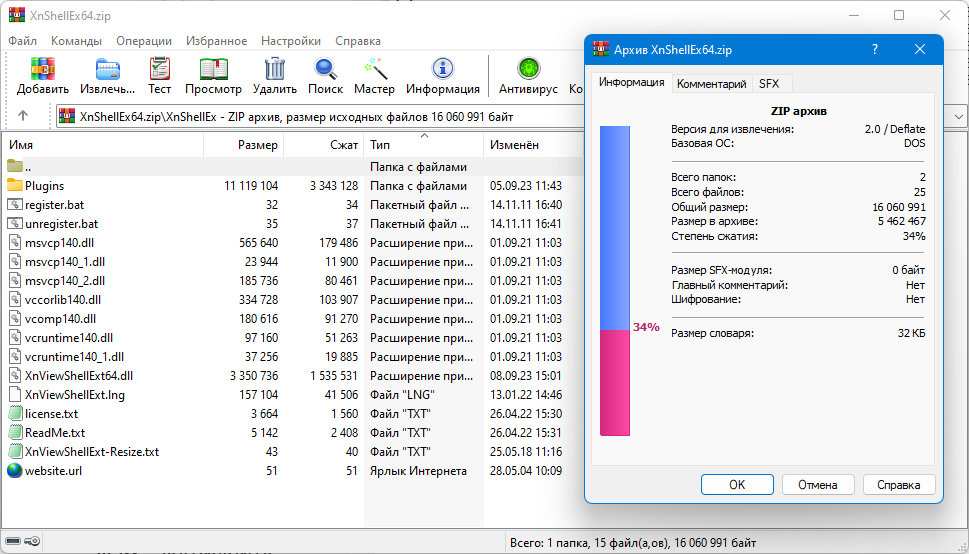Screen dimensions: 969x554
Task: Click the help question mark in dialog title
Action: click(x=874, y=49)
